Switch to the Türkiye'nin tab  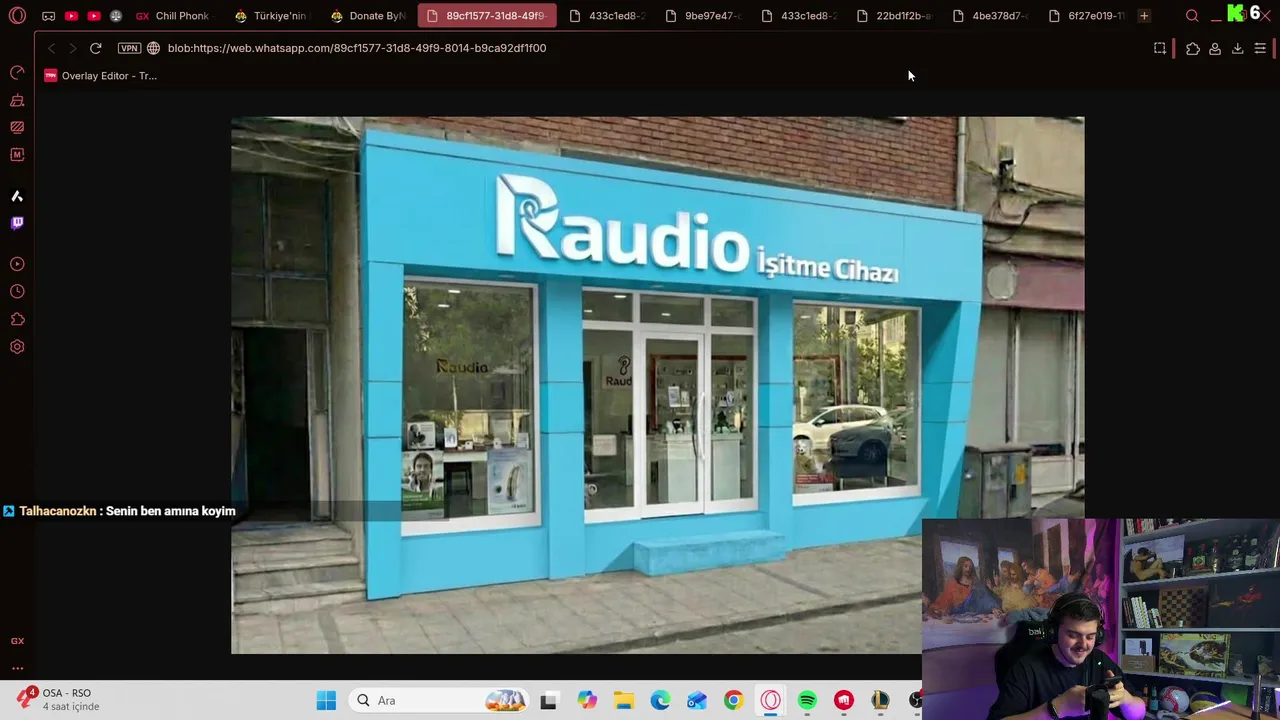click(271, 16)
